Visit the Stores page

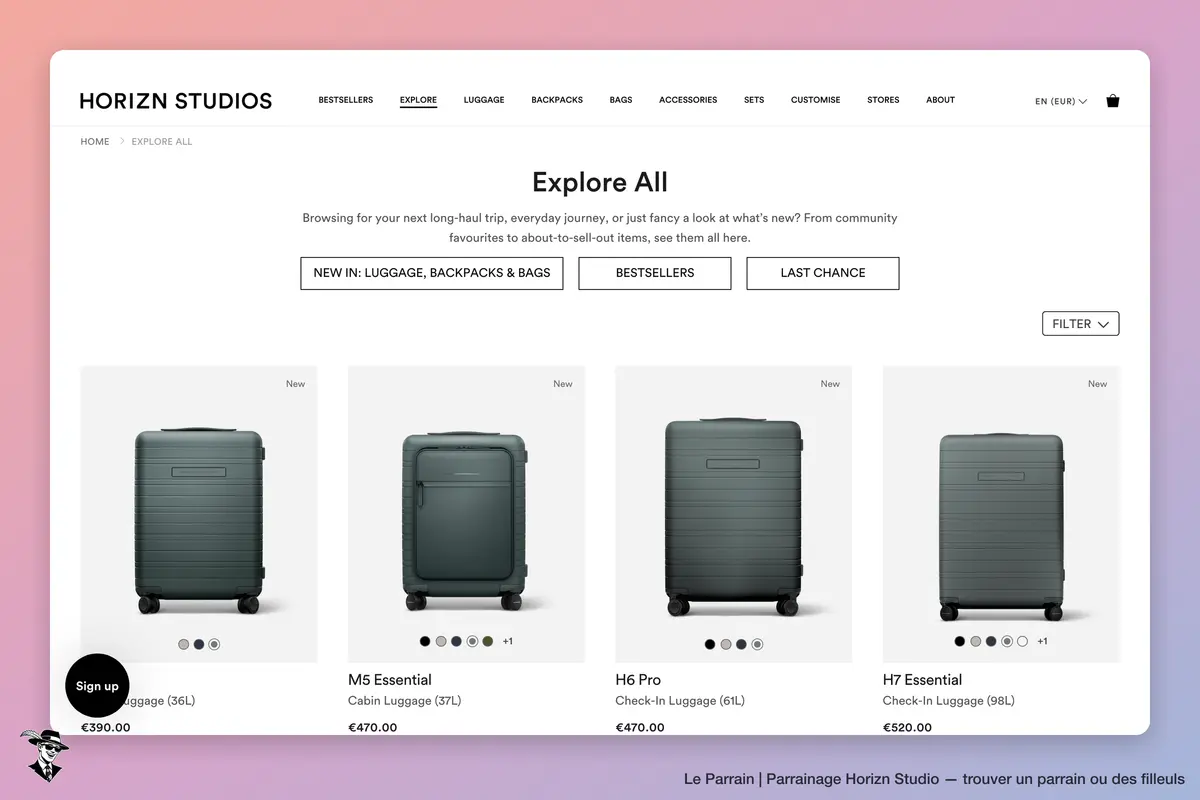[x=883, y=100]
